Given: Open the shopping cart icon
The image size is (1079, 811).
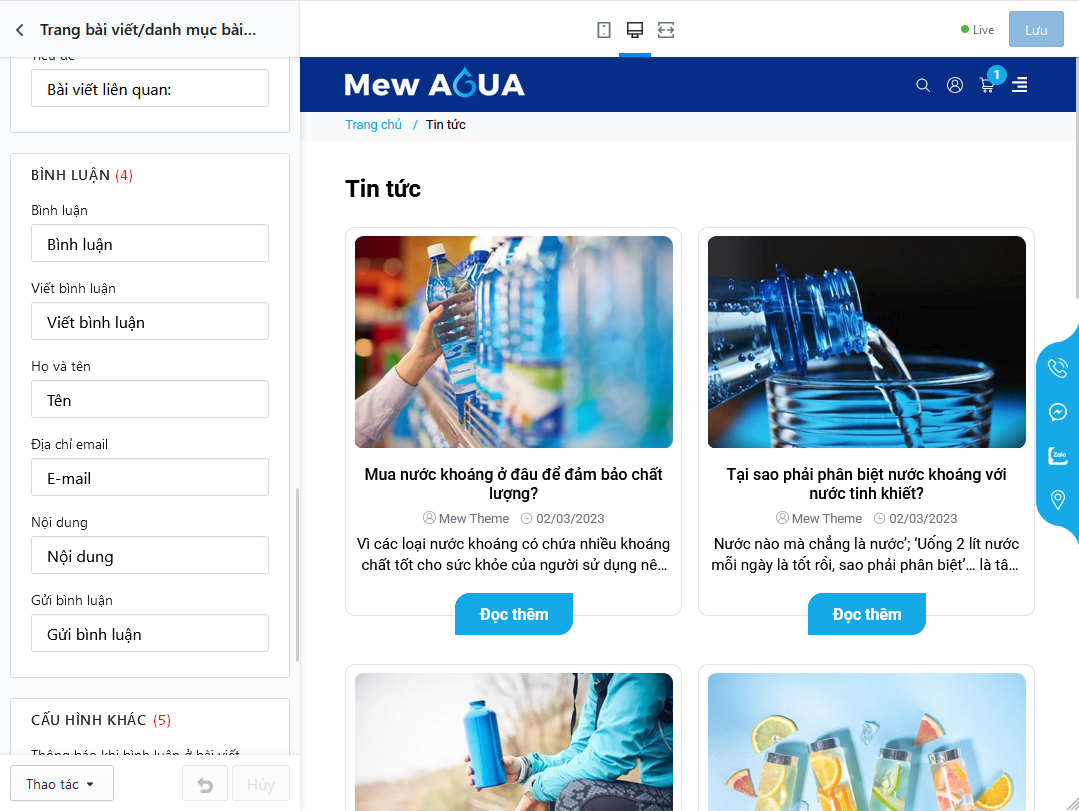Looking at the screenshot, I should coord(987,85).
